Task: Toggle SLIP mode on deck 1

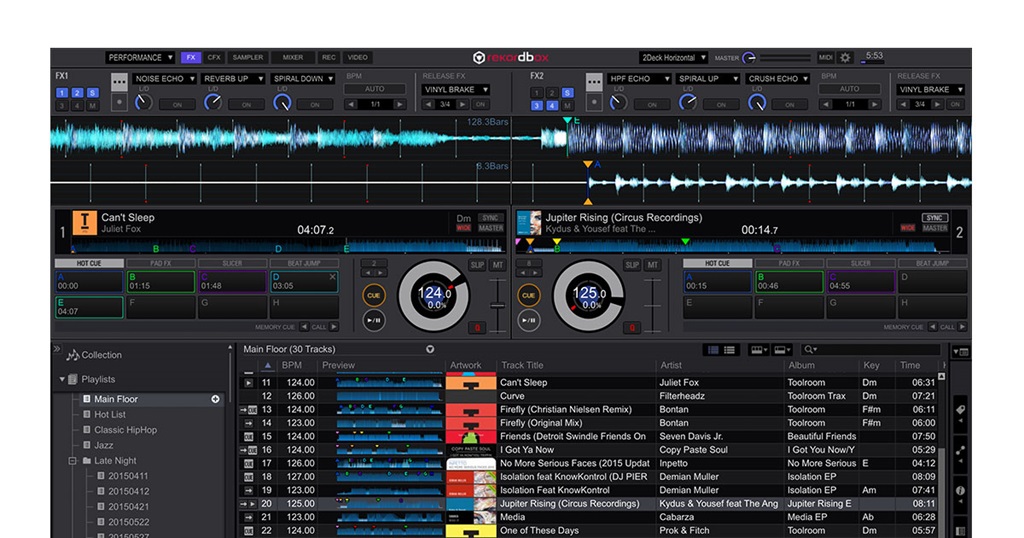Action: 477,265
